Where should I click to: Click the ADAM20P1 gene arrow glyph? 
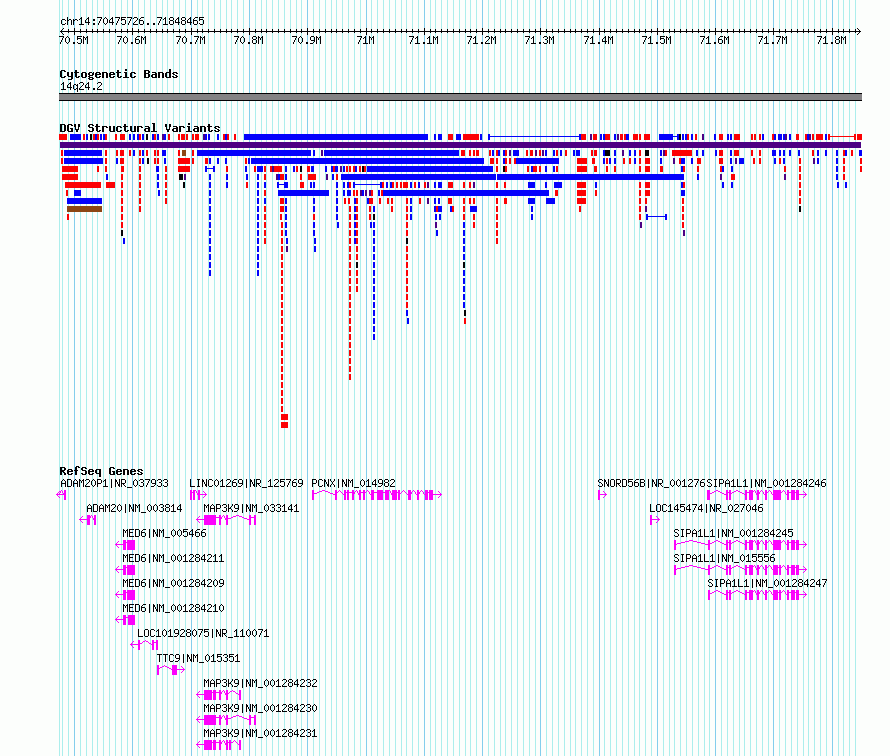[x=62, y=495]
